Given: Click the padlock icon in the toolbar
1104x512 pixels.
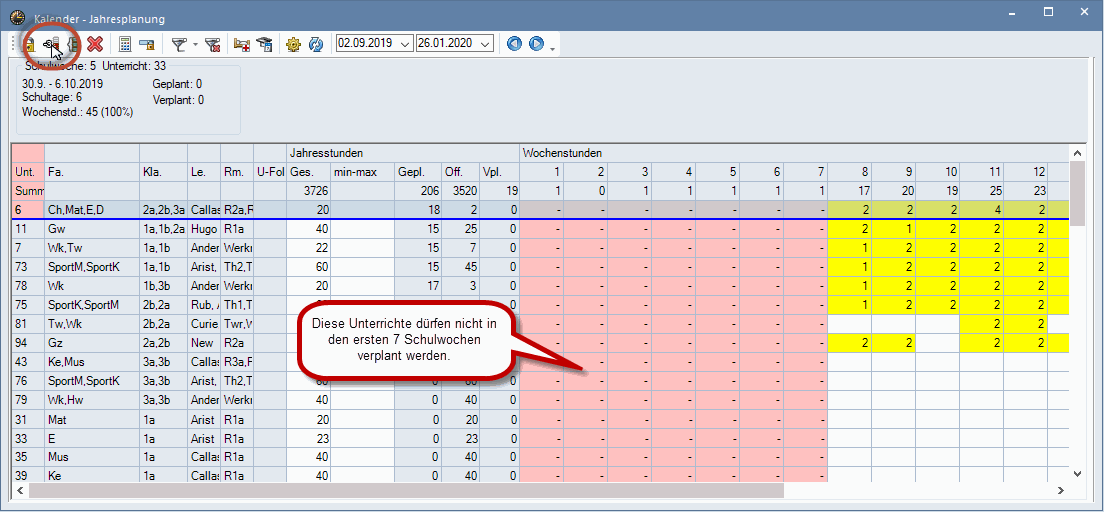Looking at the screenshot, I should tap(30, 44).
